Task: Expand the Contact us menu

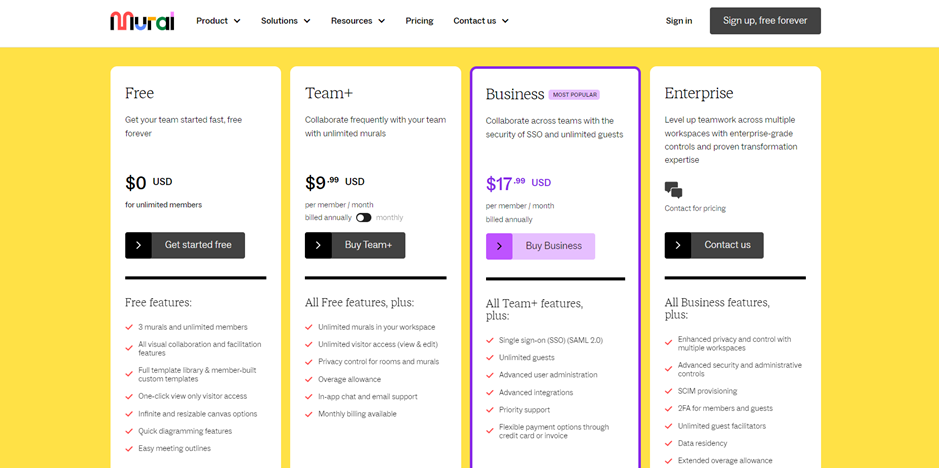Action: (x=481, y=21)
